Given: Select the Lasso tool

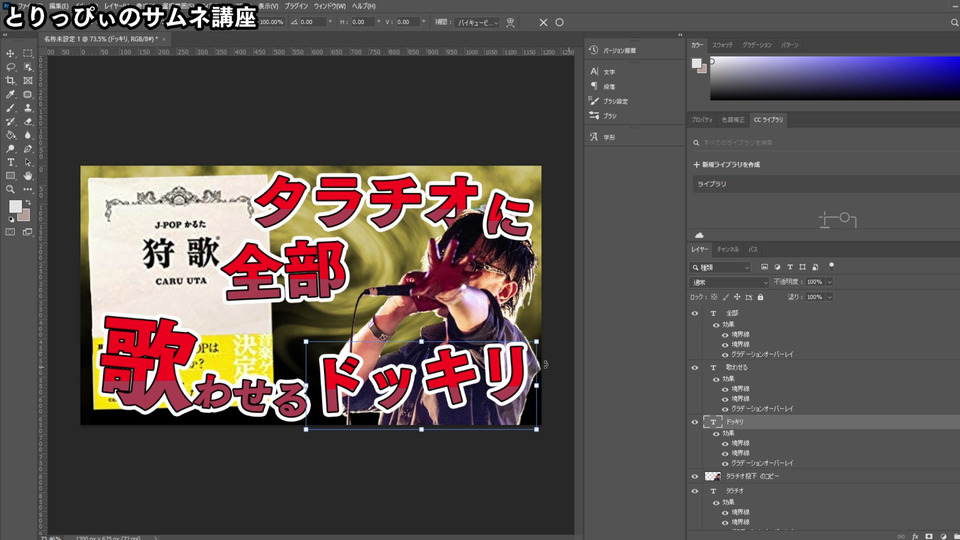Looking at the screenshot, I should 10,67.
